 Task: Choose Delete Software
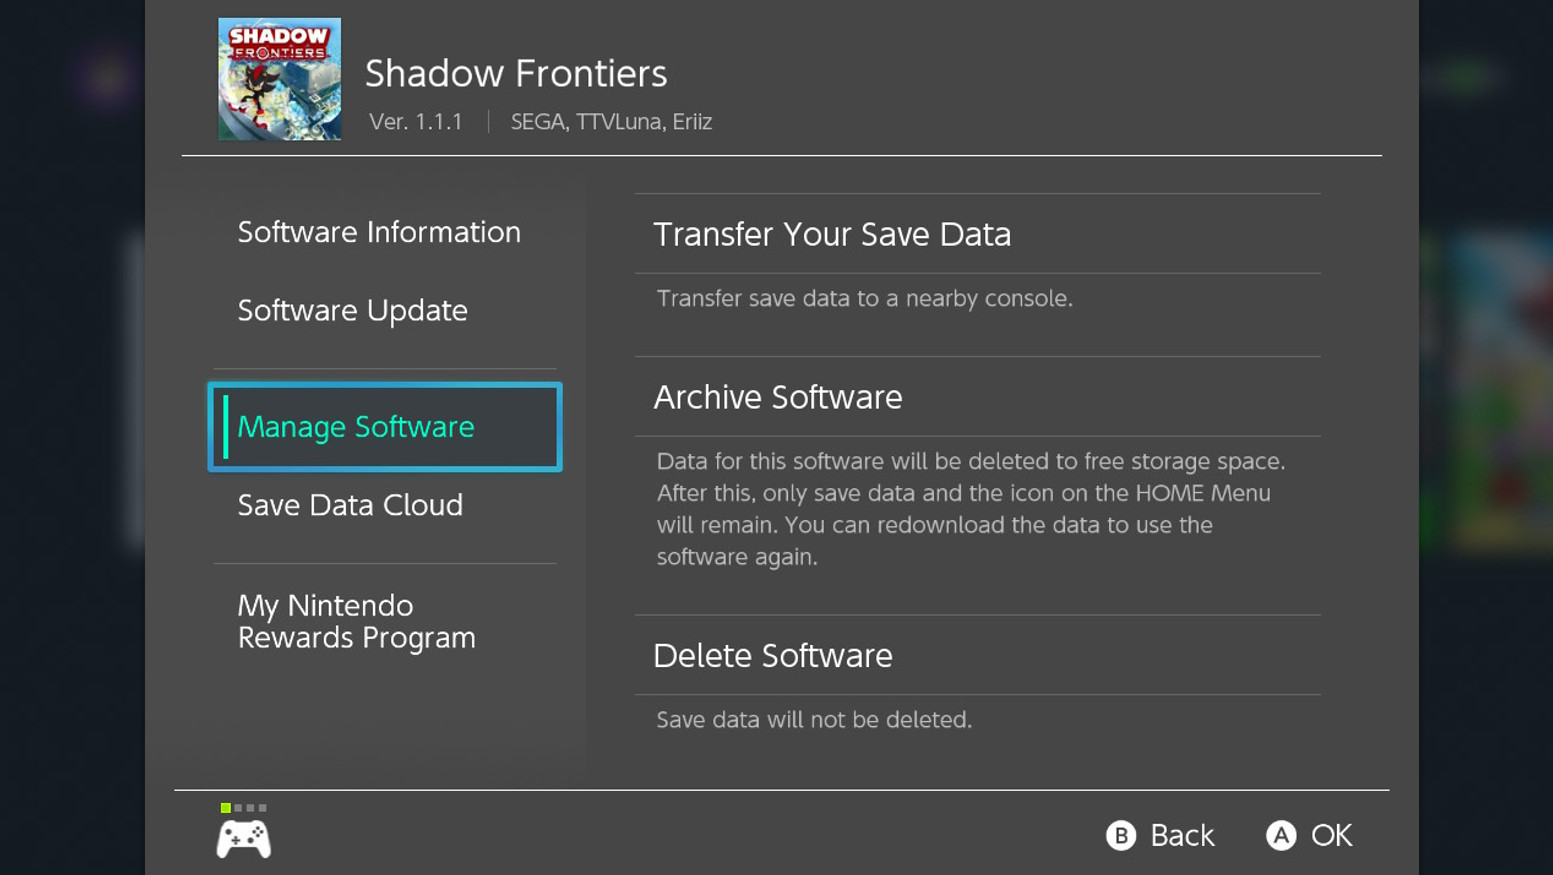(773, 655)
